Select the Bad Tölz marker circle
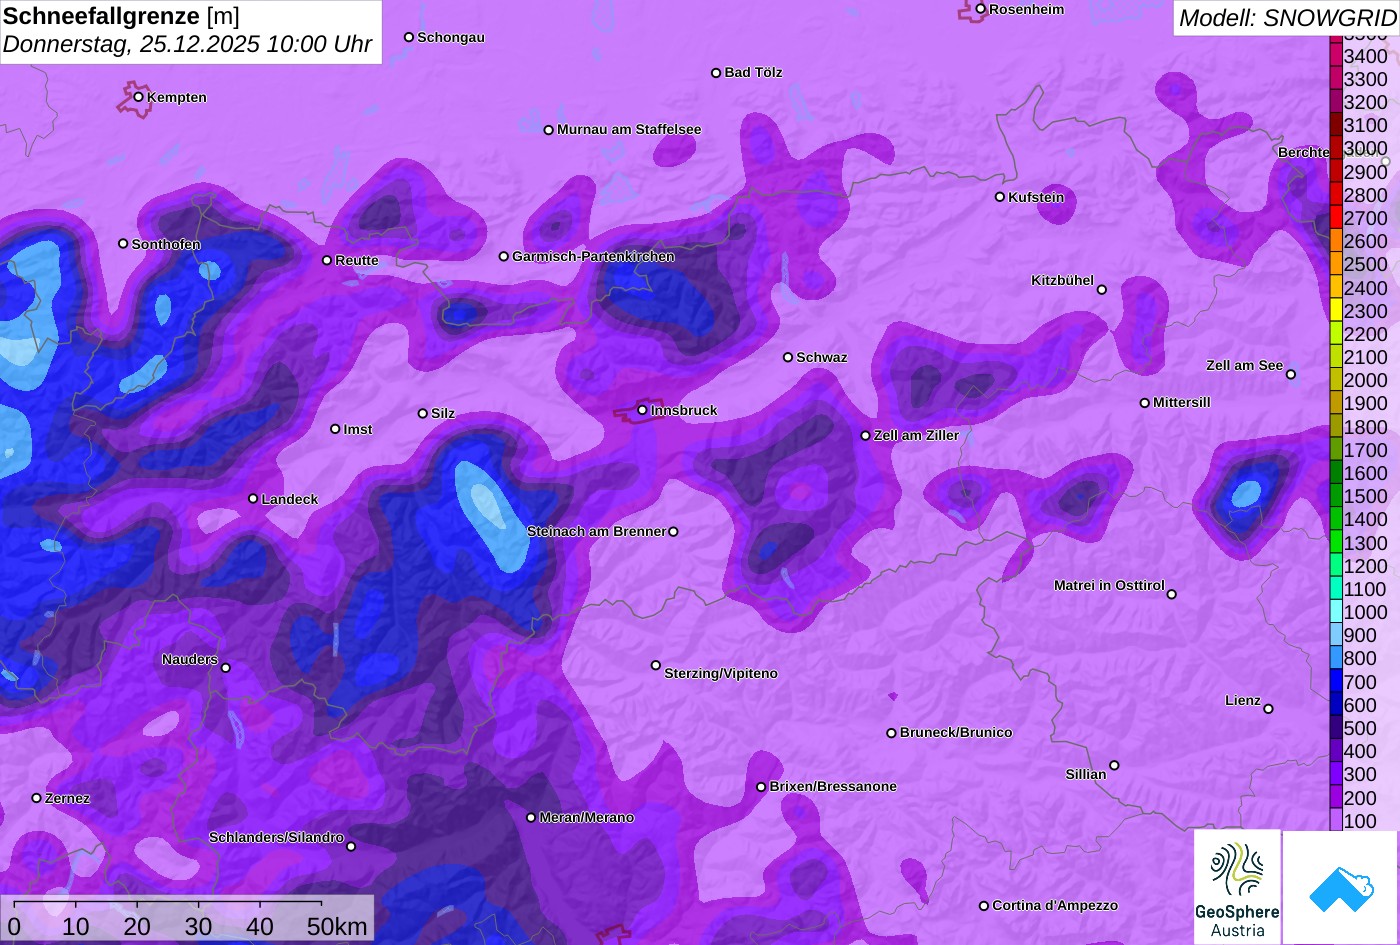Screen dimensions: 1400x945 point(716,72)
